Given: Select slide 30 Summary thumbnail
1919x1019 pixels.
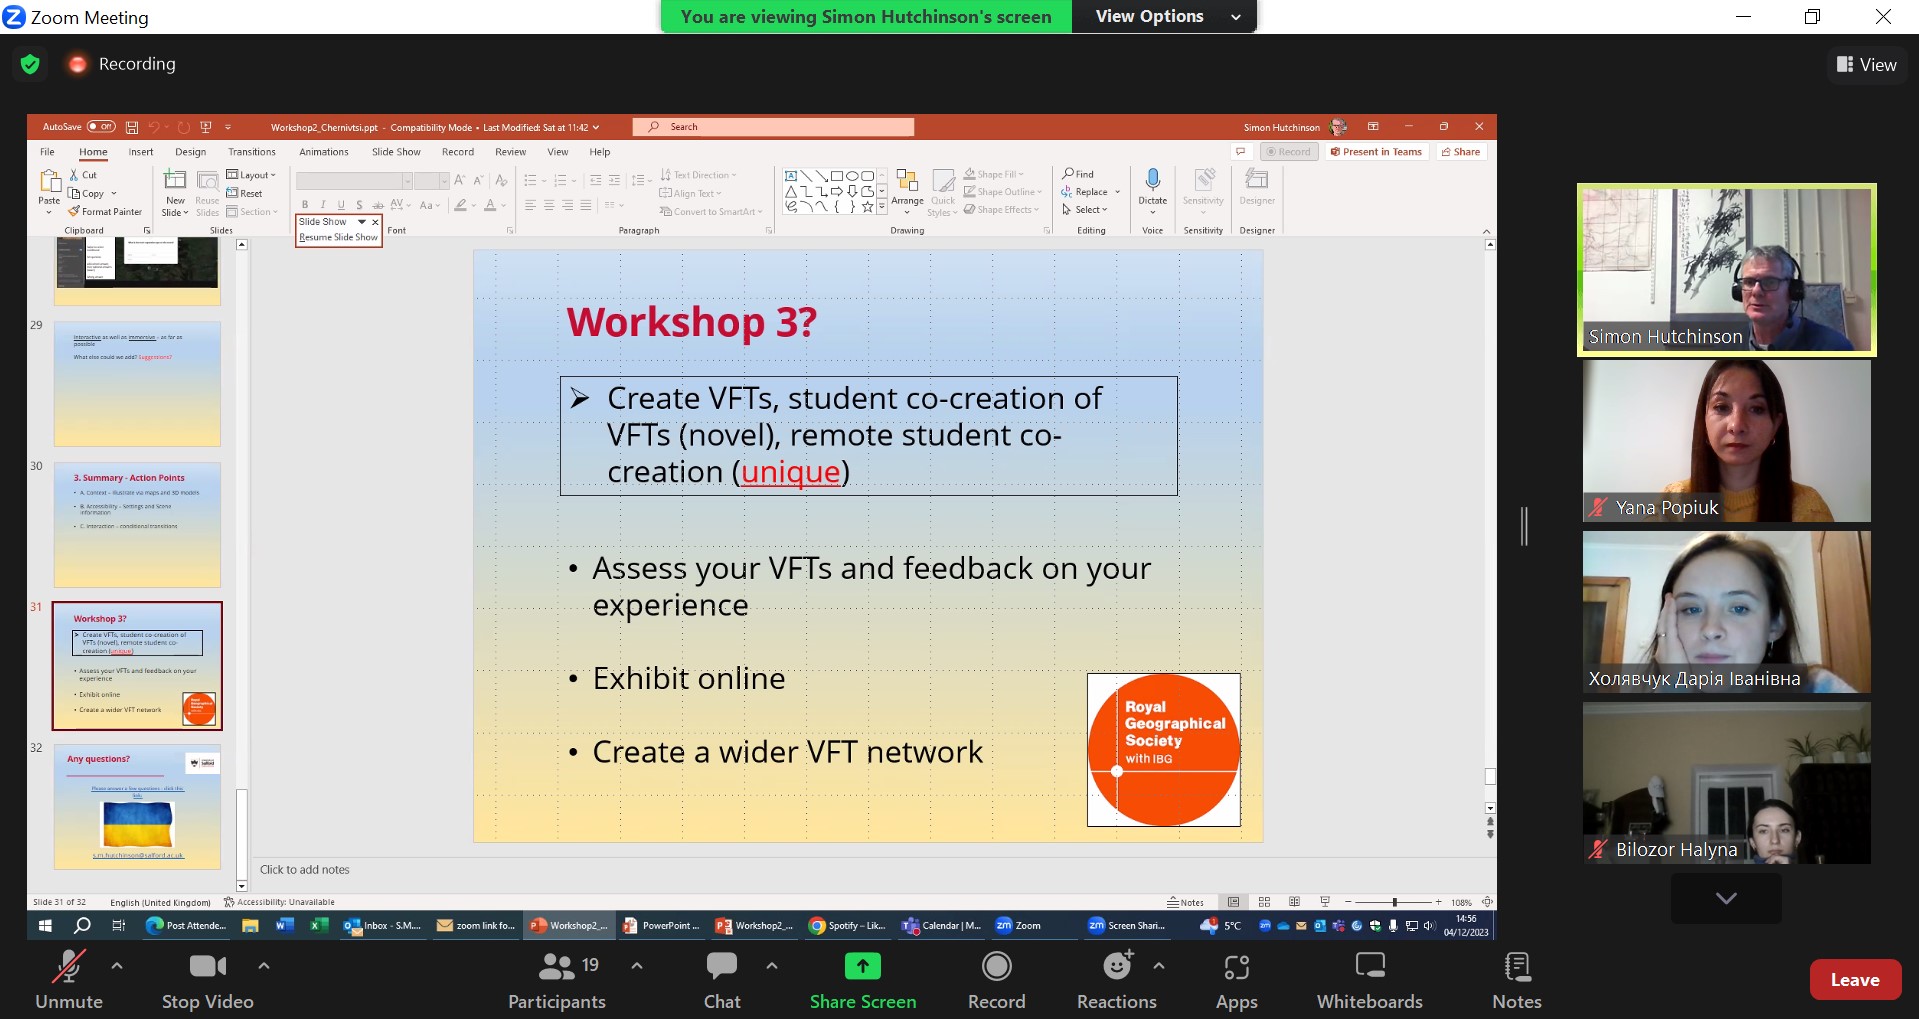Looking at the screenshot, I should pos(137,525).
